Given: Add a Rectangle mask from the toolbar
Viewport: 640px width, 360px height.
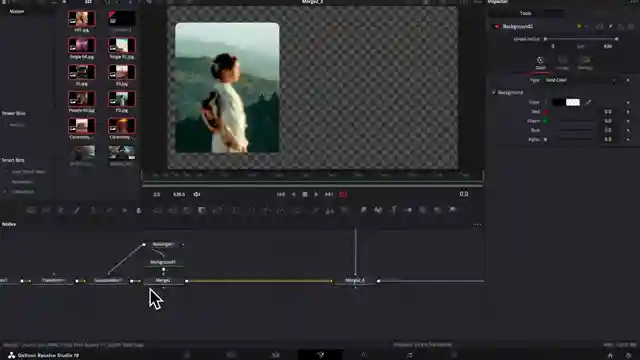Looking at the screenshot, I should click(236, 210).
